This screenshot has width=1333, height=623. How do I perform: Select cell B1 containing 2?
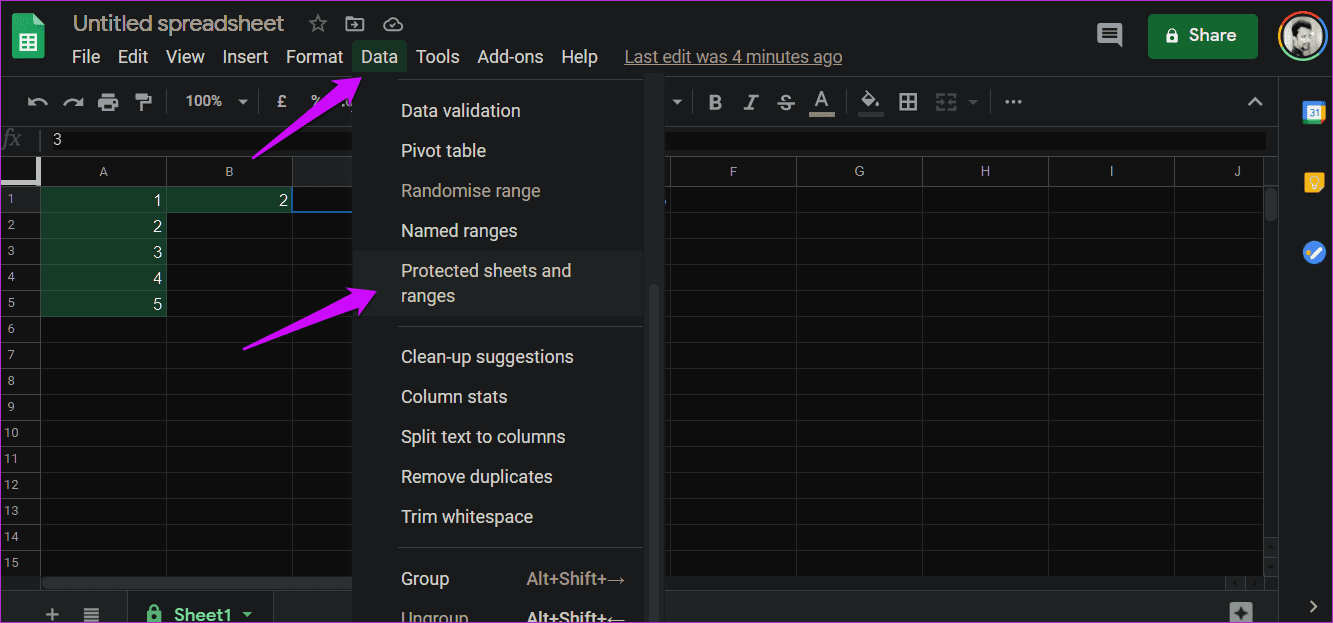229,200
